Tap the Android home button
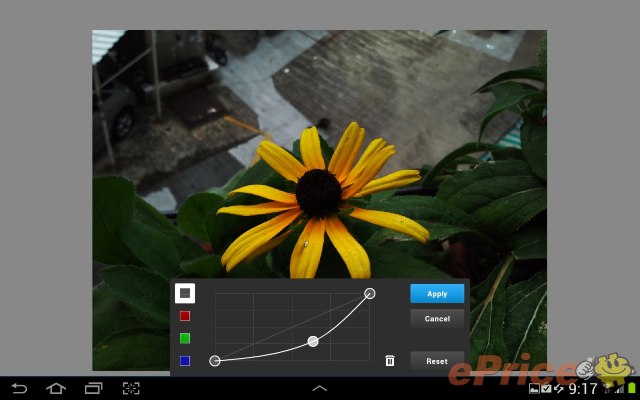640x400 pixels. [x=56, y=388]
